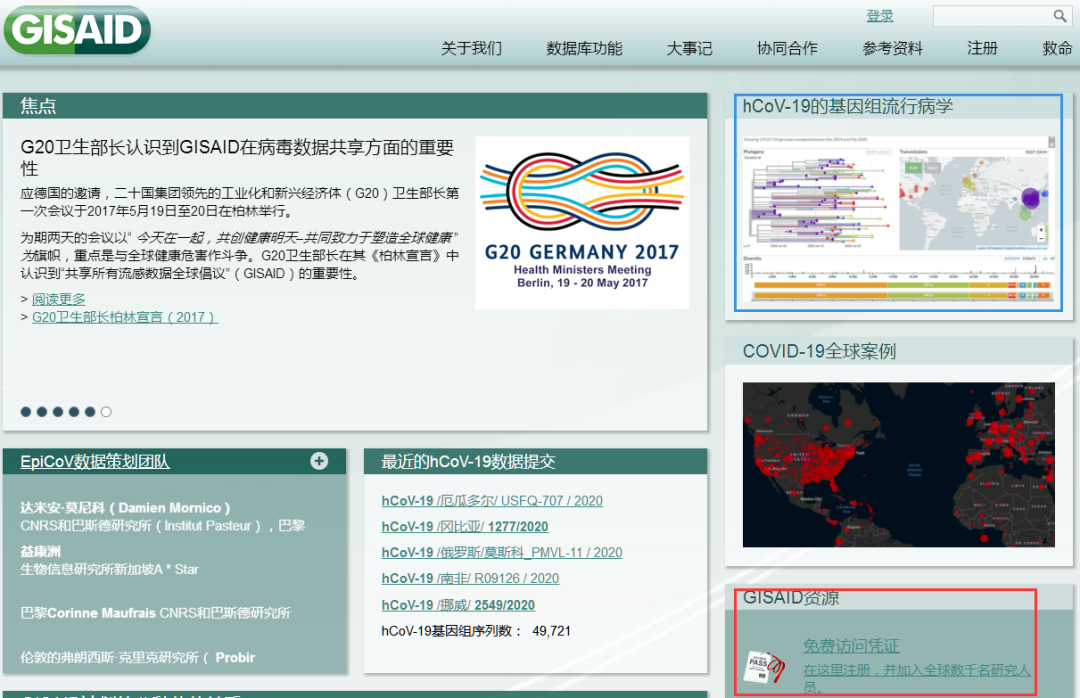
Task: Select the sixth empty carousel dot
Action: click(x=106, y=411)
